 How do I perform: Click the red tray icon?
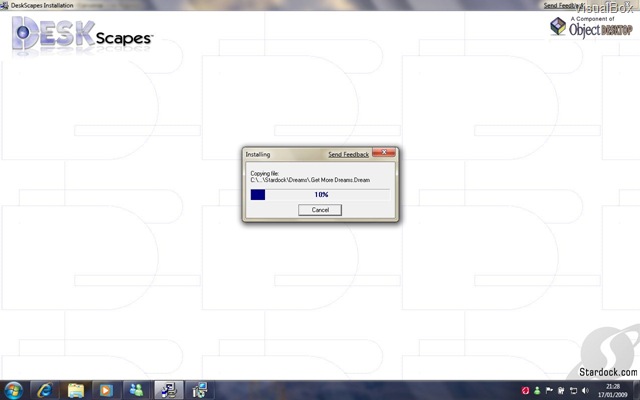(525, 391)
